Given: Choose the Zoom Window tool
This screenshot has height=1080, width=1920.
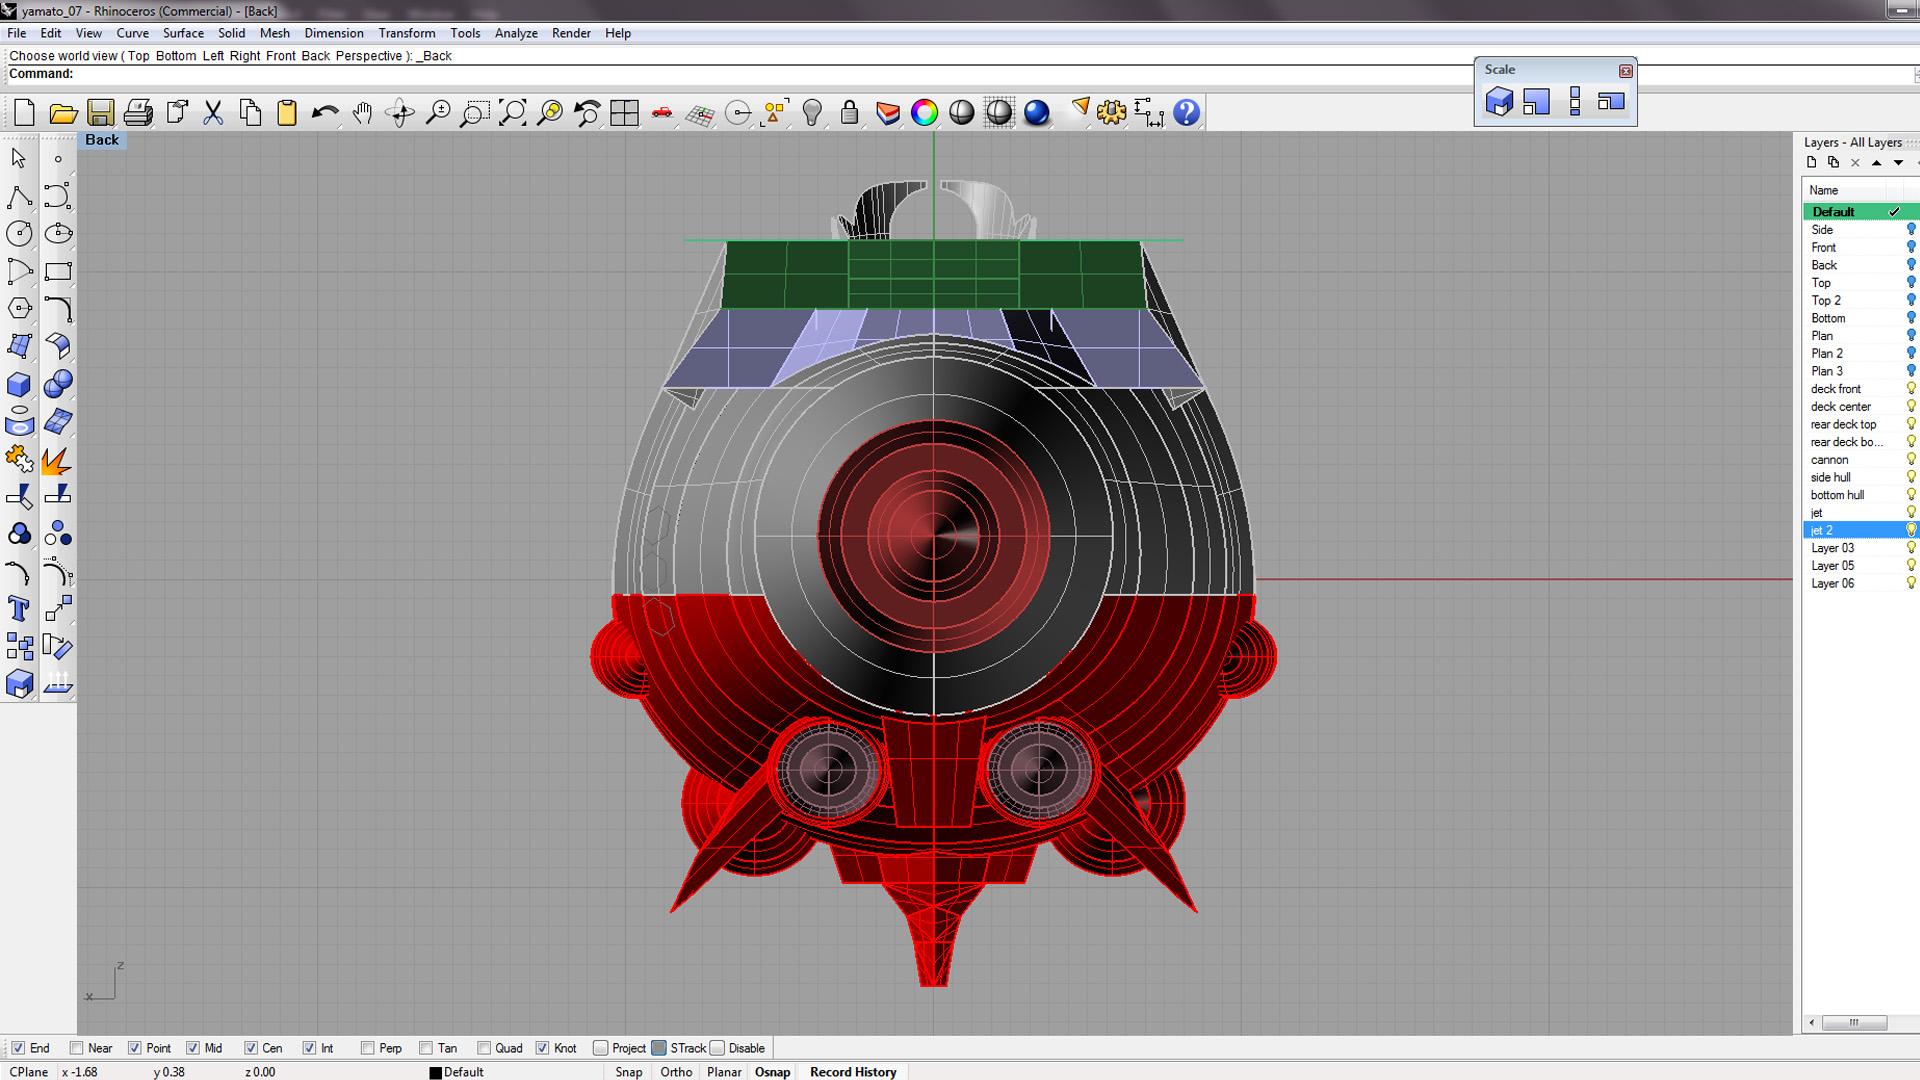Looking at the screenshot, I should coord(475,113).
